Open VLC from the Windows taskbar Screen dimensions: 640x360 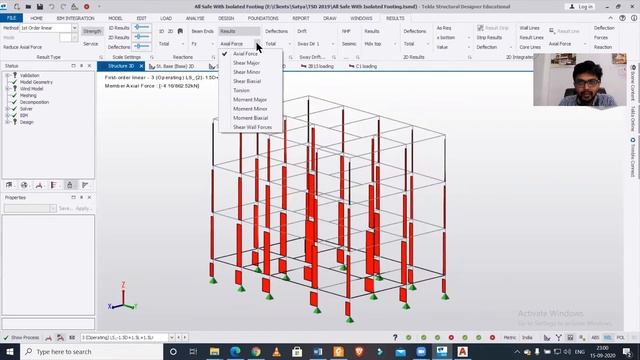tap(276, 351)
